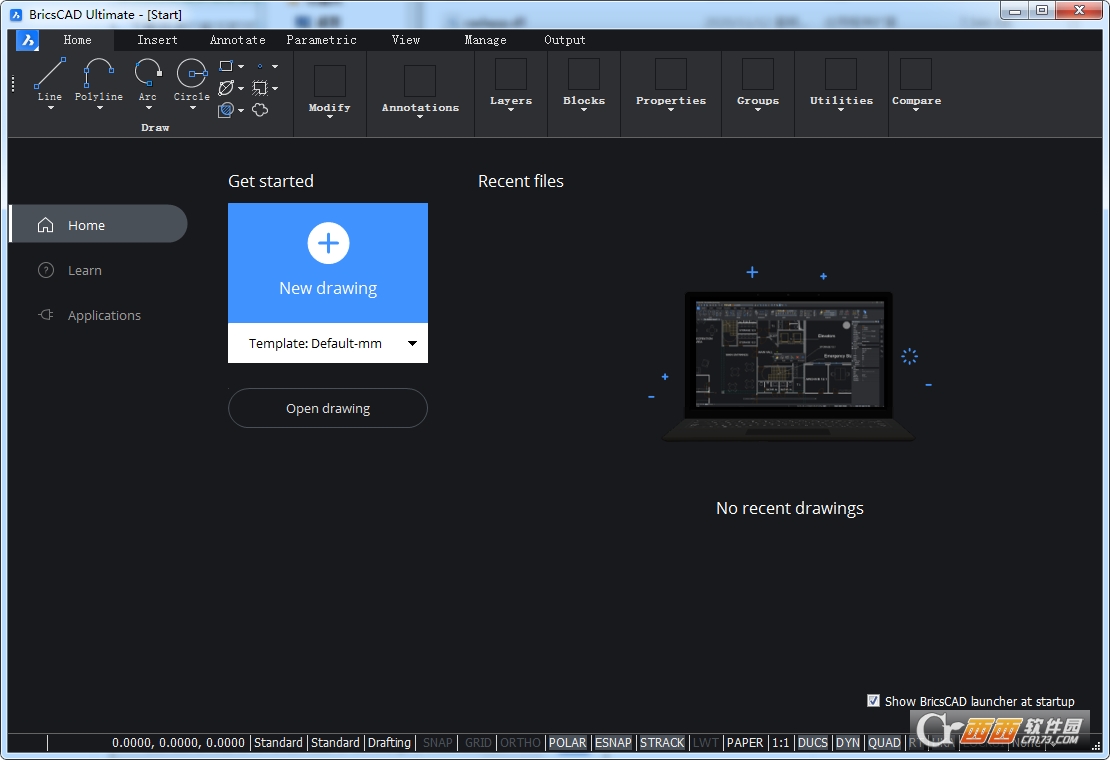Select the Ellipse draw tool icon
Image resolution: width=1110 pixels, height=760 pixels.
226,88
